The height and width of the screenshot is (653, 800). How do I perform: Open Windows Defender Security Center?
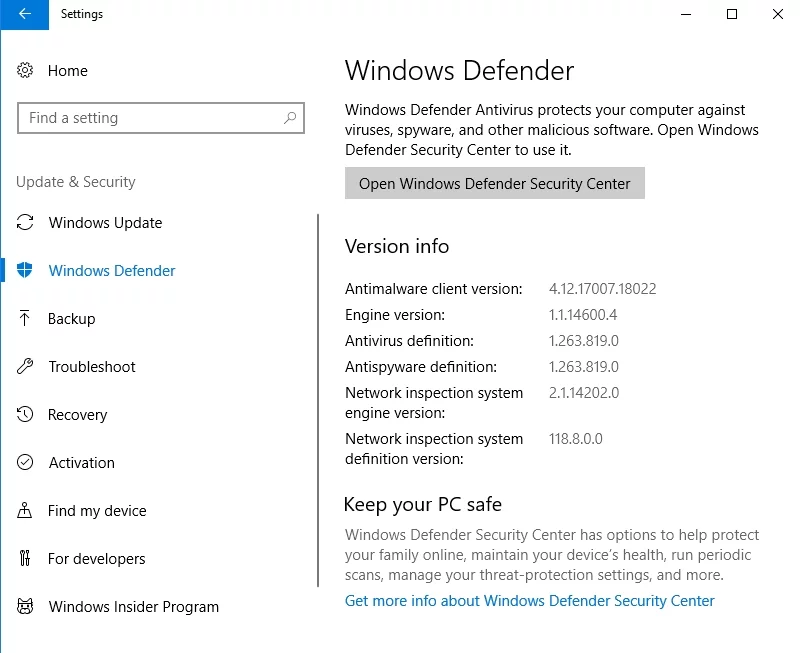pyautogui.click(x=494, y=184)
